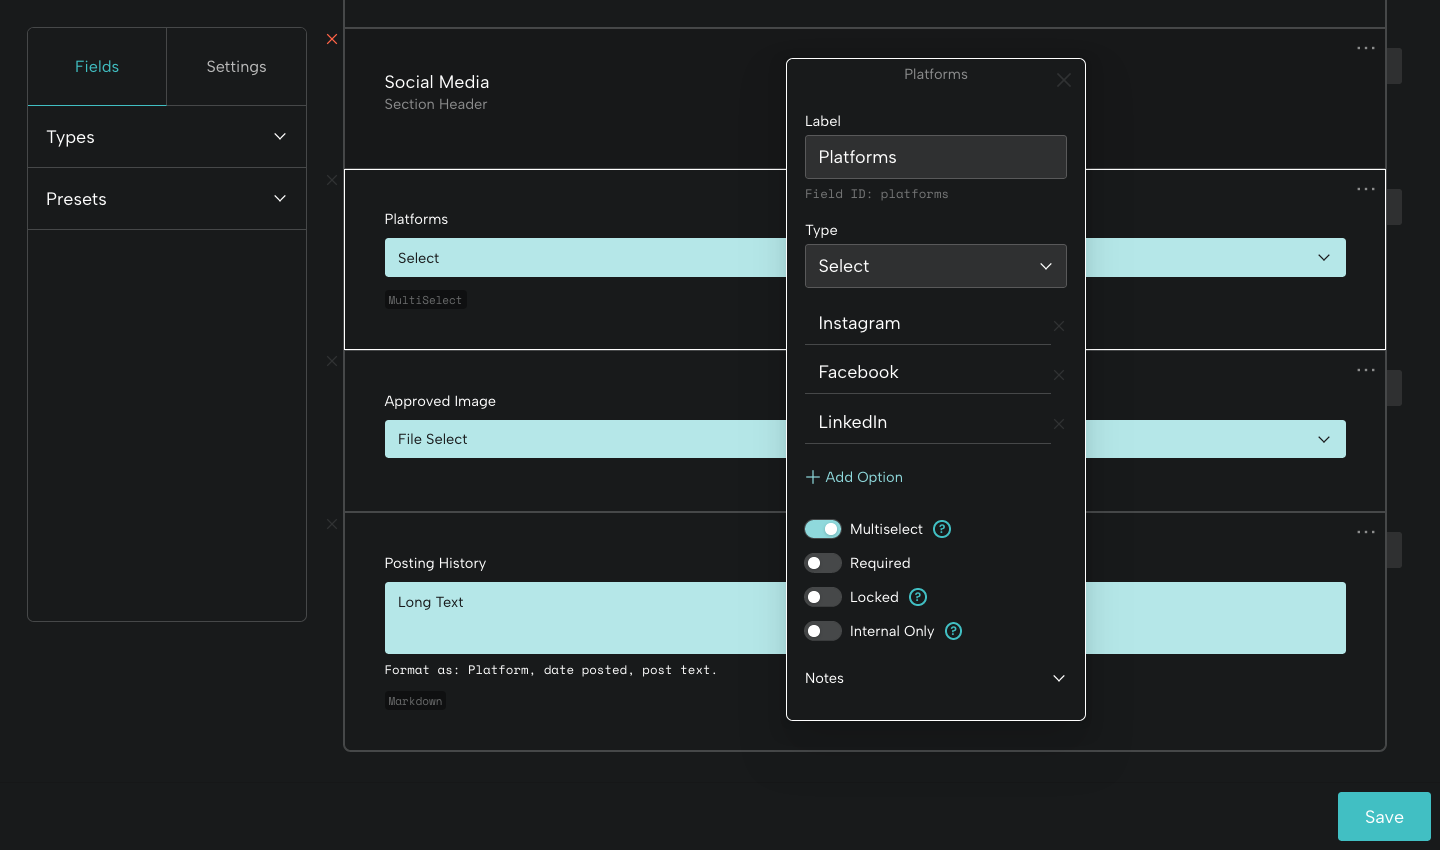Enable the Locked toggle
The image size is (1440, 850).
point(823,597)
